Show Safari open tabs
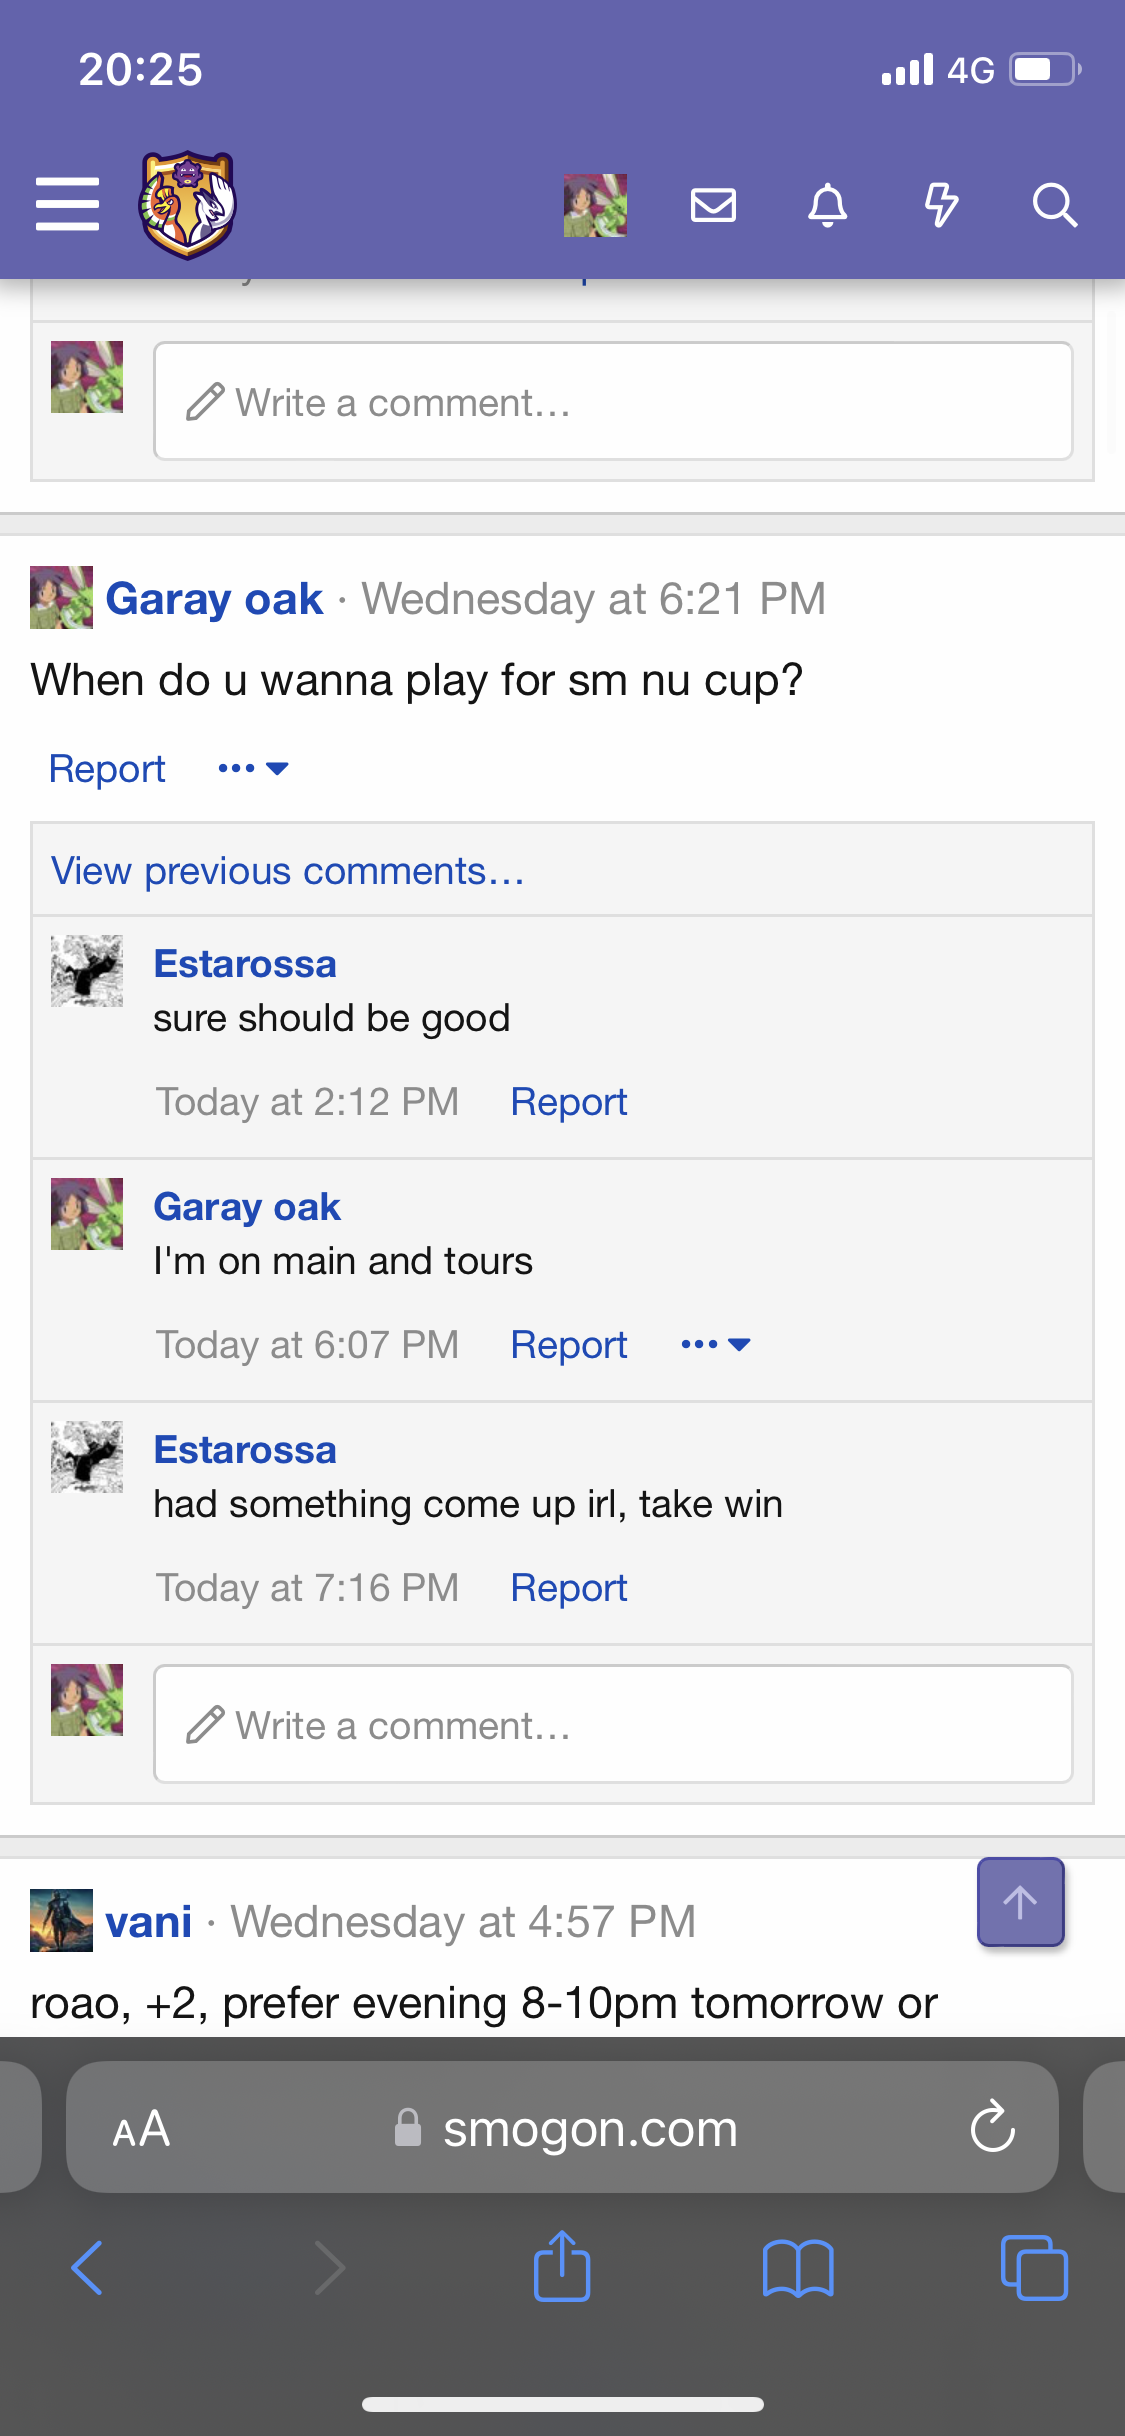The height and width of the screenshot is (2436, 1125). point(1034,2268)
